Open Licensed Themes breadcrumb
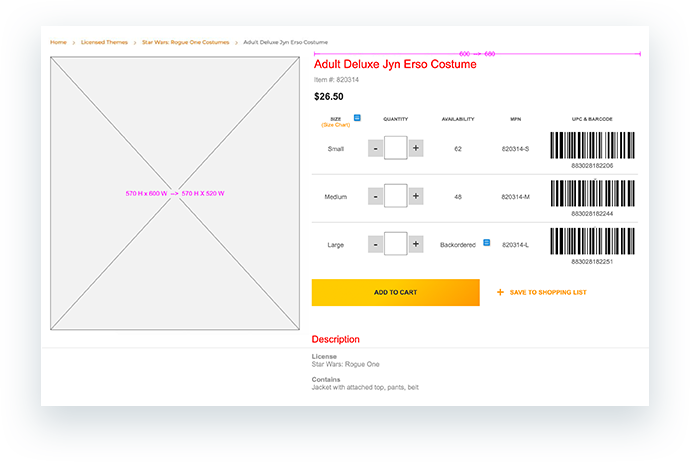The width and height of the screenshot is (690, 462). click(105, 42)
